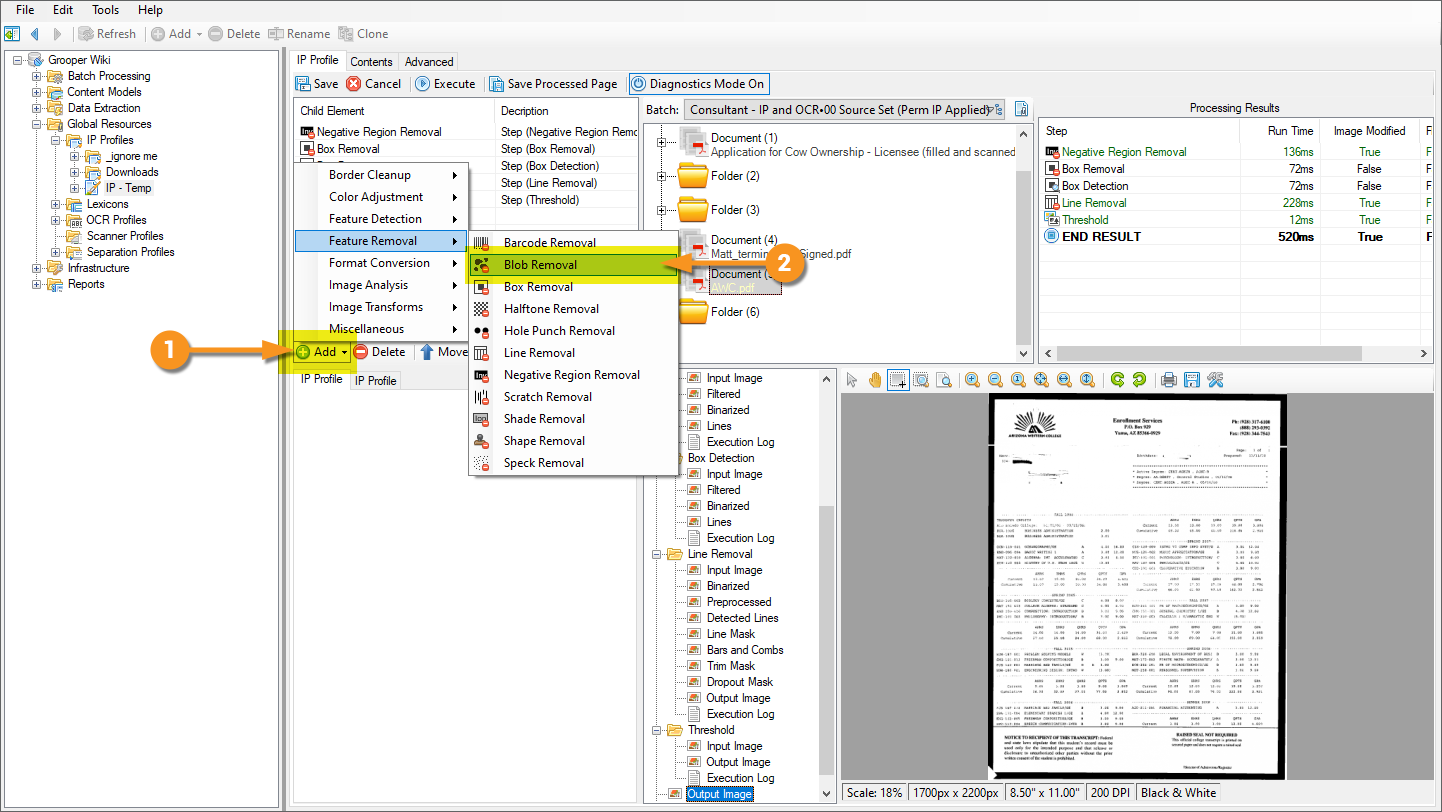Click the zoom in magnifier icon
The height and width of the screenshot is (812, 1442).
(972, 380)
